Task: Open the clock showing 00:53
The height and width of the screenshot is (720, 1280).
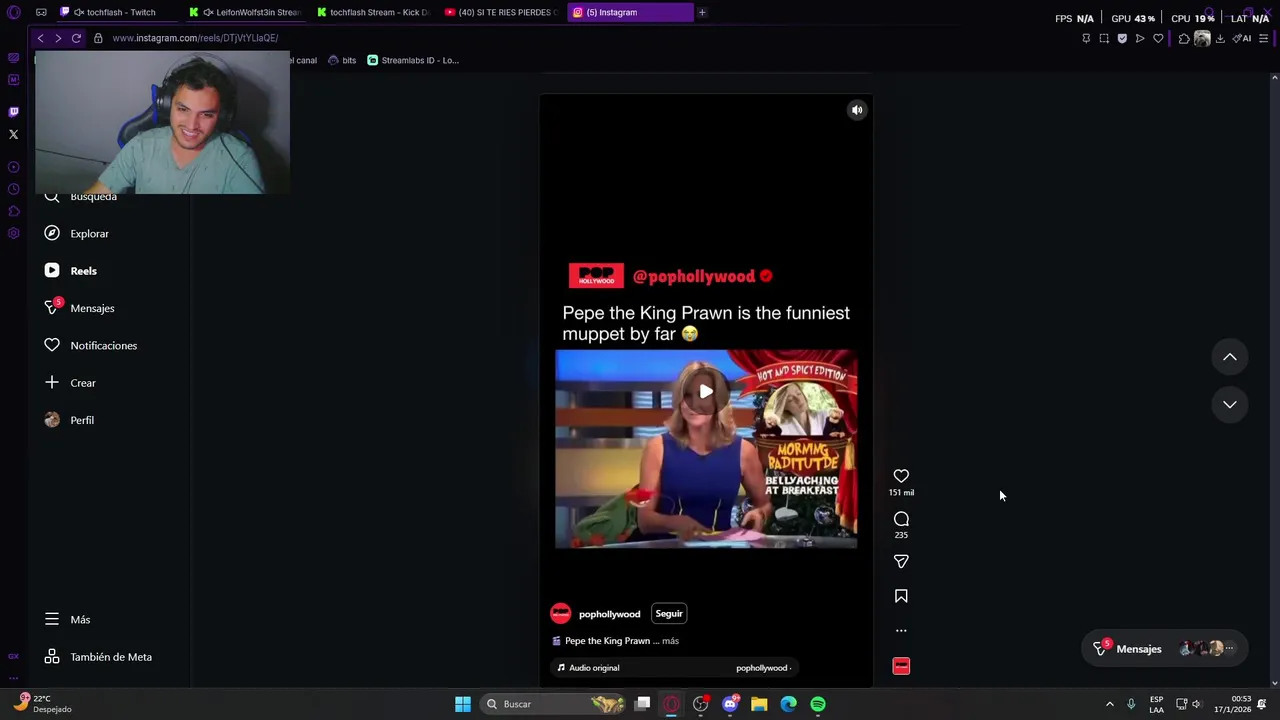Action: coord(1232,704)
